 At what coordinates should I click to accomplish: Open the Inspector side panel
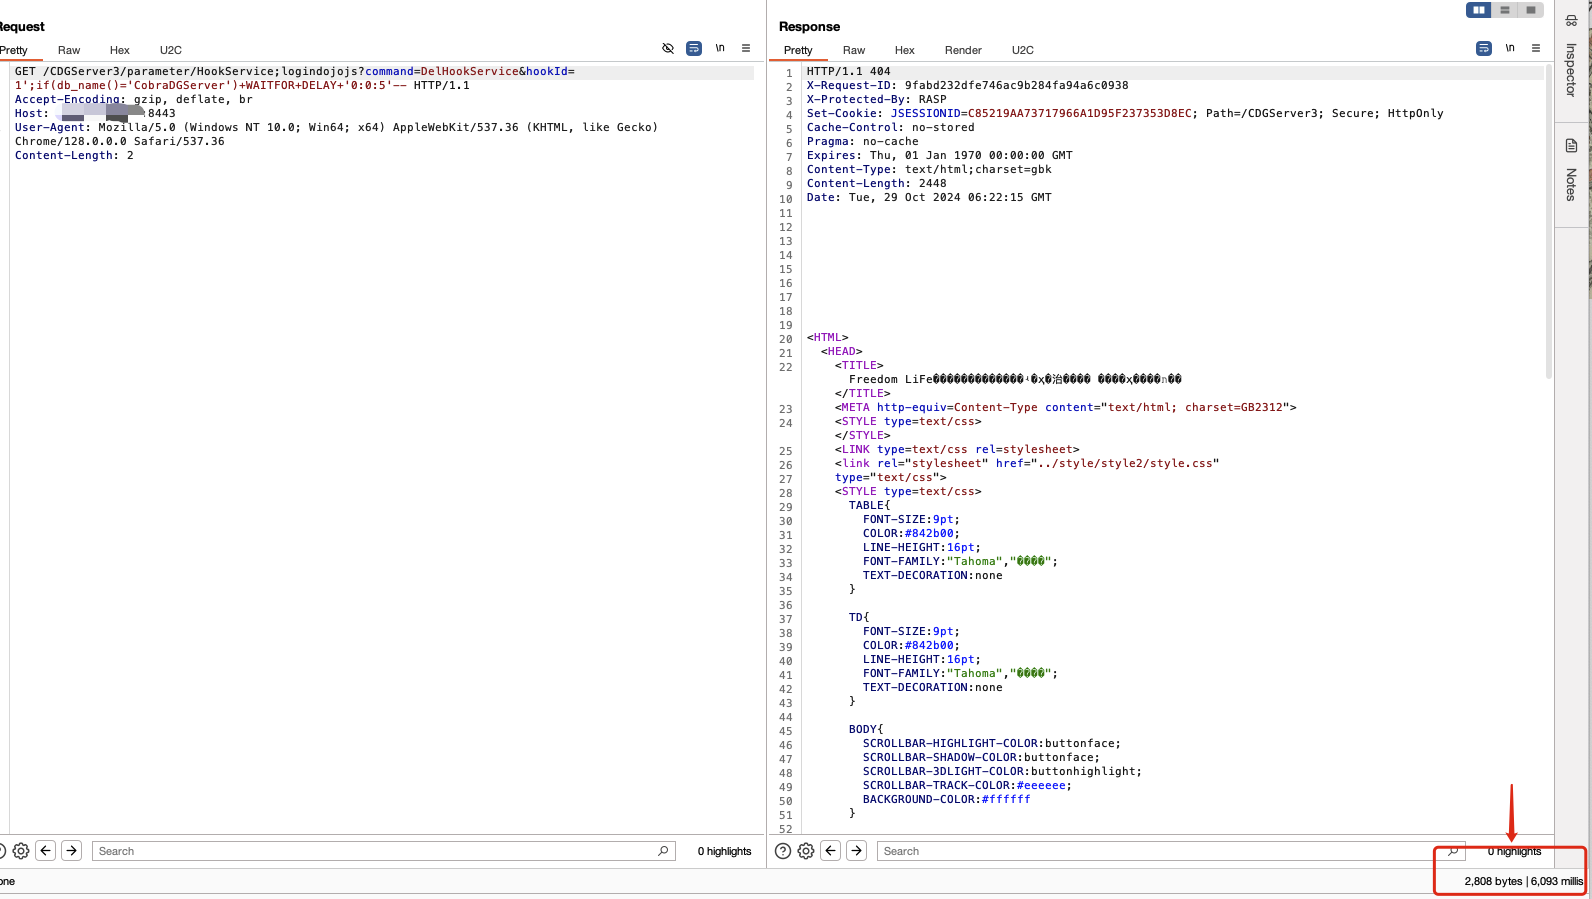[x=1571, y=56]
